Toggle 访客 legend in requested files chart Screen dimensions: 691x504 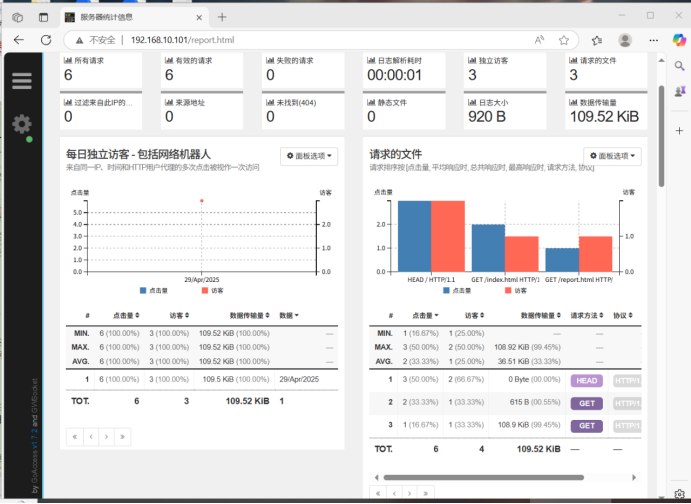tap(516, 291)
